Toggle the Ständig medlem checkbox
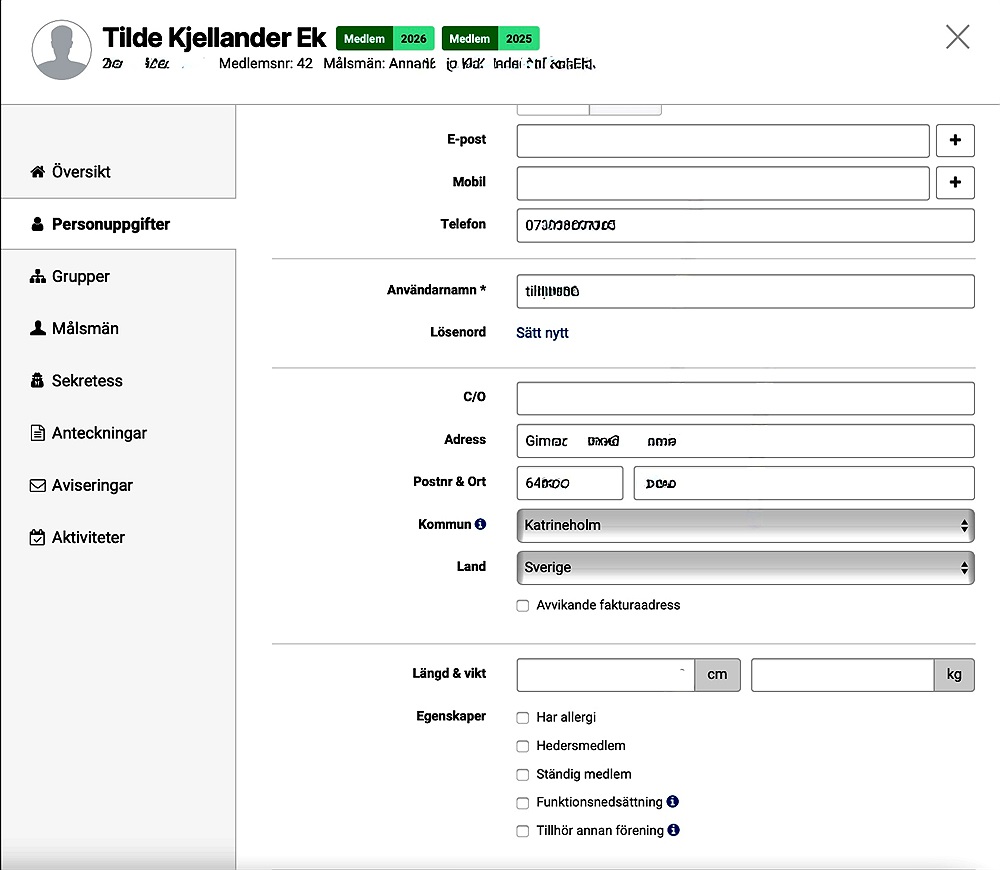Viewport: 1000px width, 870px height. pos(523,774)
